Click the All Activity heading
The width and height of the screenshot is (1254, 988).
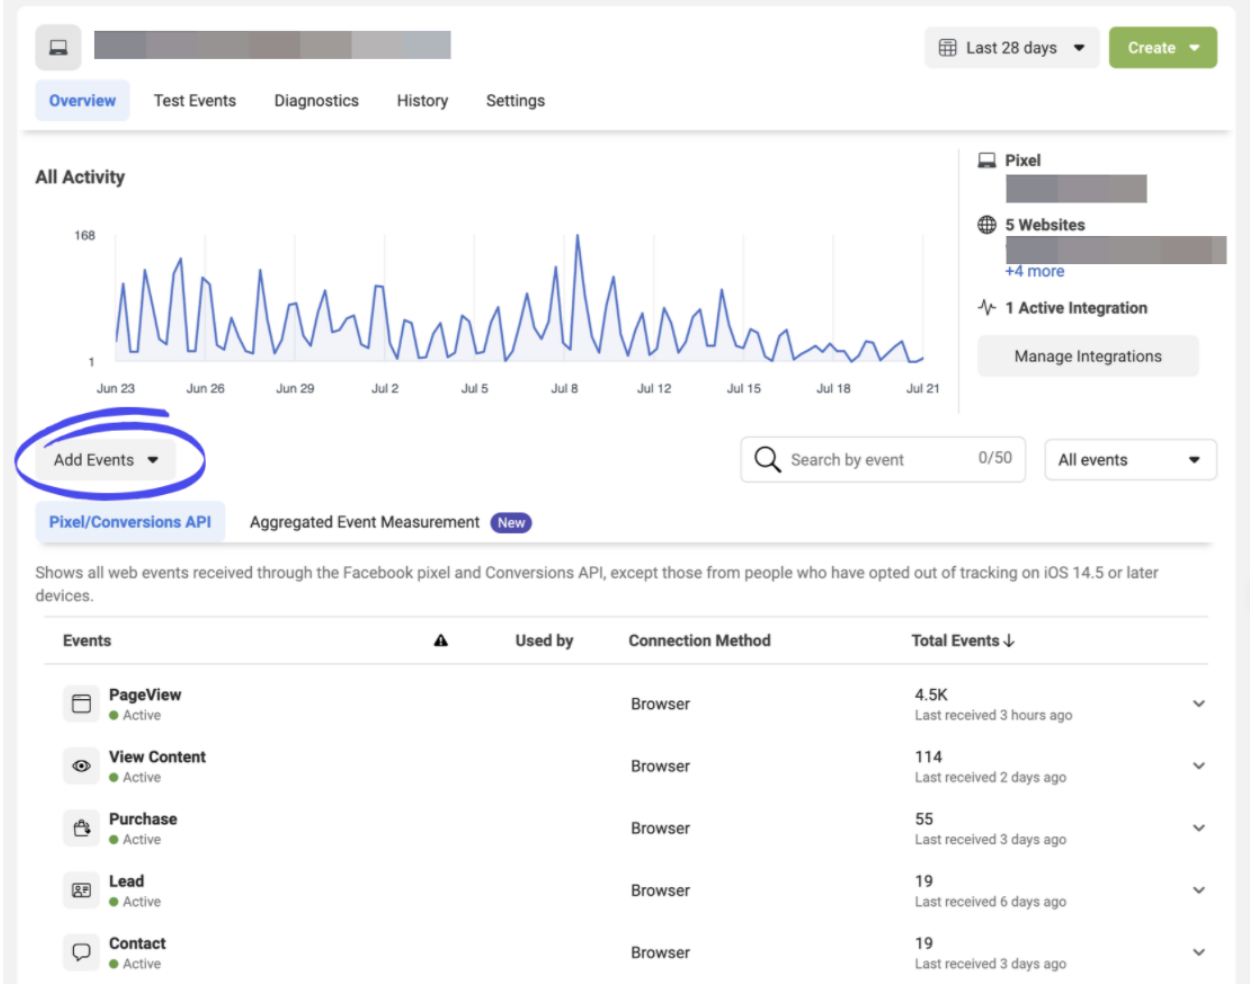(80, 177)
